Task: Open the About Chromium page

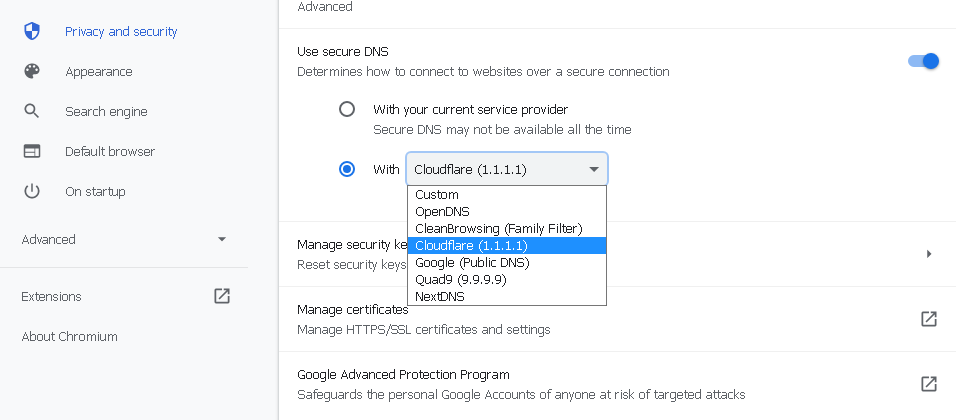Action: click(x=70, y=336)
